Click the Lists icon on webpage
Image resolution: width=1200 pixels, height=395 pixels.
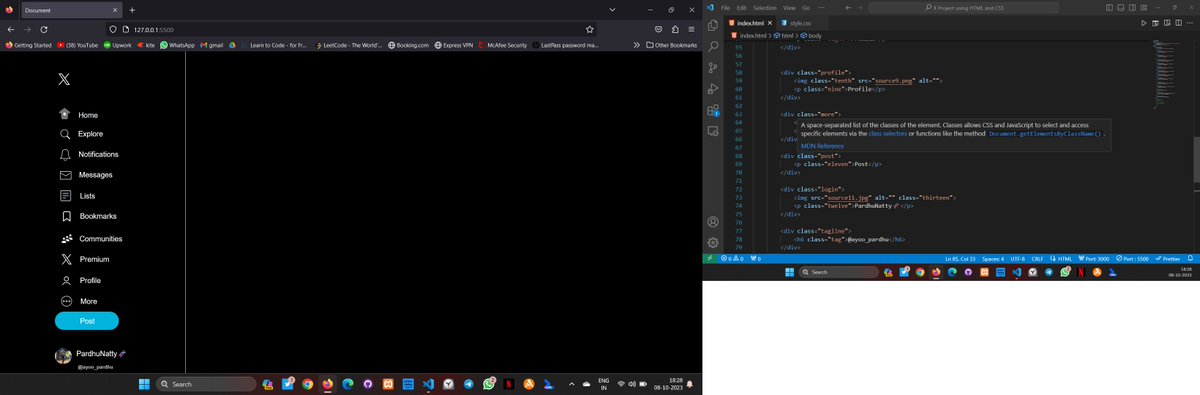tap(65, 196)
